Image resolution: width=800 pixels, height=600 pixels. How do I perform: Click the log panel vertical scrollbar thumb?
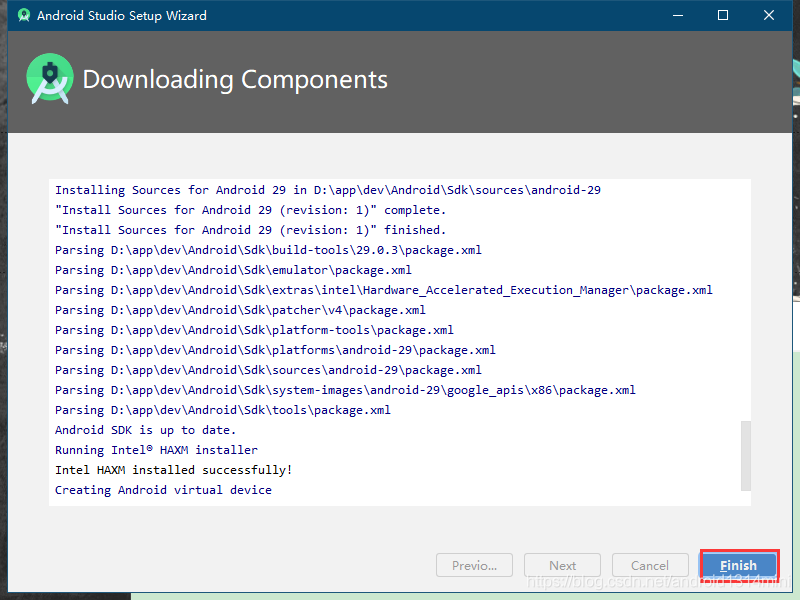[x=745, y=456]
